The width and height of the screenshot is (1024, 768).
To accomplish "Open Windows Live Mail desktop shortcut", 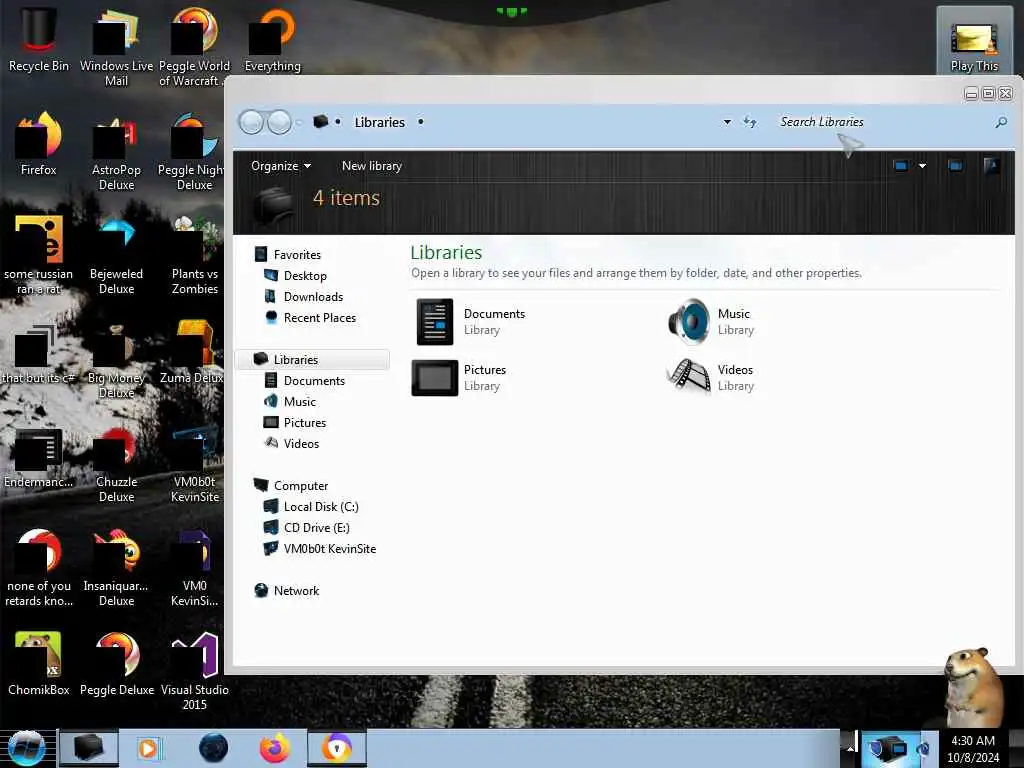I will (x=116, y=46).
